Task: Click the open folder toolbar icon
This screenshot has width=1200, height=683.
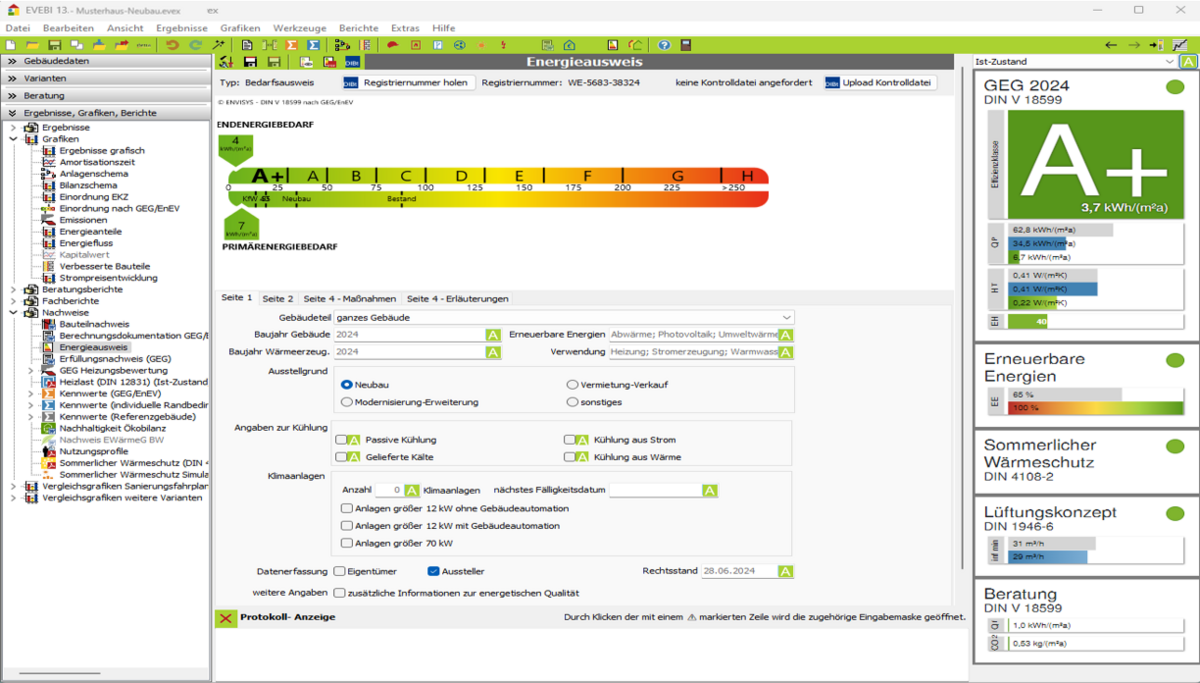Action: pos(32,45)
